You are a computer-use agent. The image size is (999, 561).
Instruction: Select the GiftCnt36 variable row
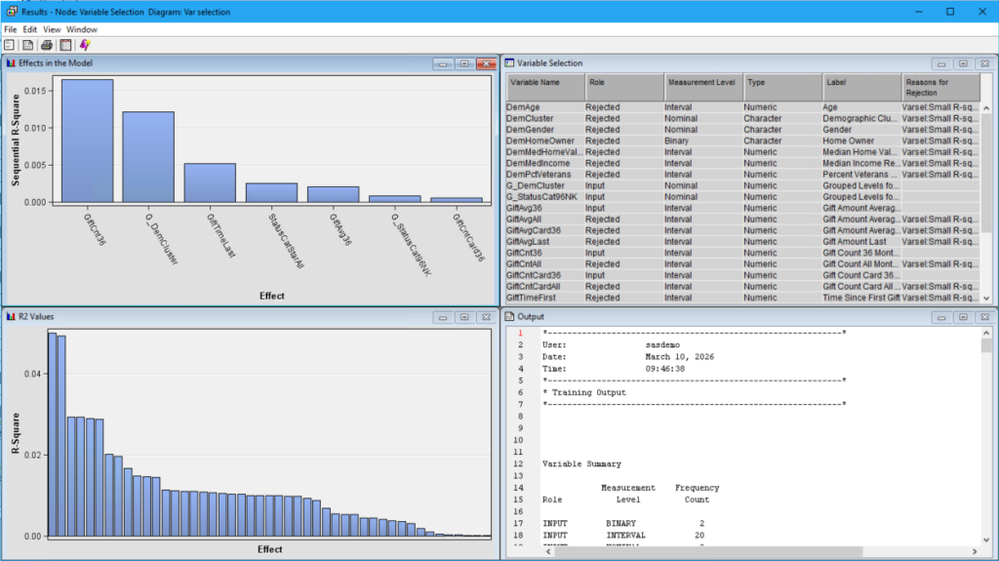(x=743, y=253)
